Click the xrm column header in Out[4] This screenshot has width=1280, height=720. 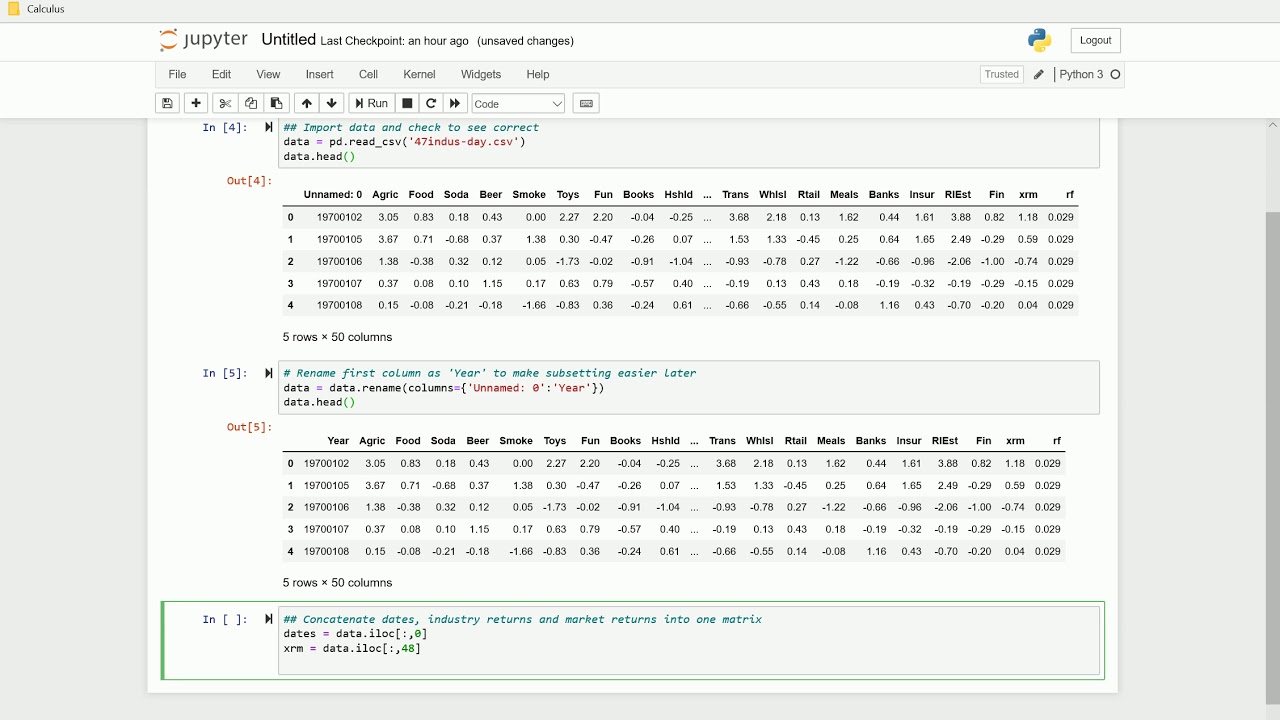point(1028,195)
